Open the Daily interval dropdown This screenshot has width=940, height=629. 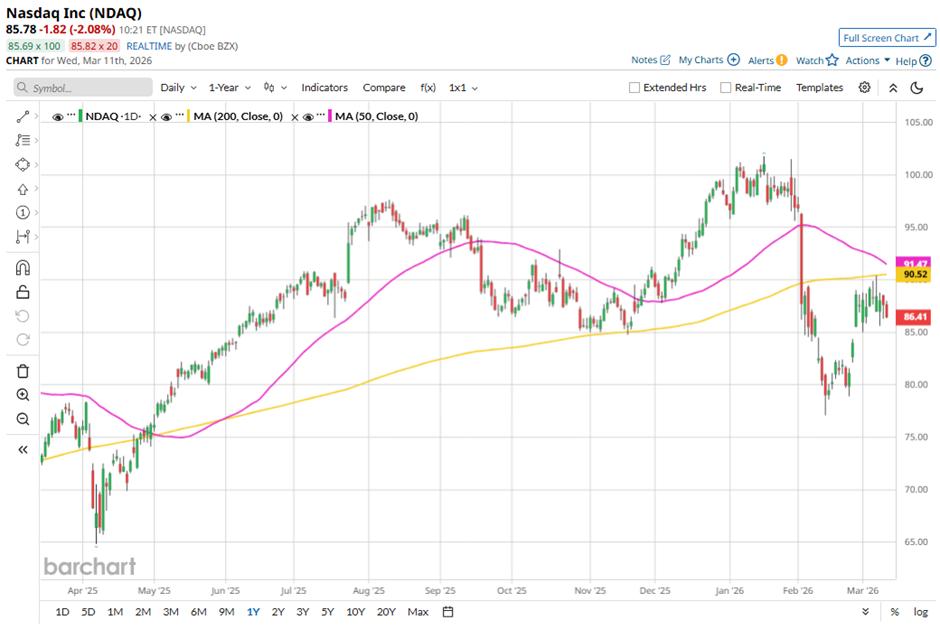pyautogui.click(x=178, y=88)
